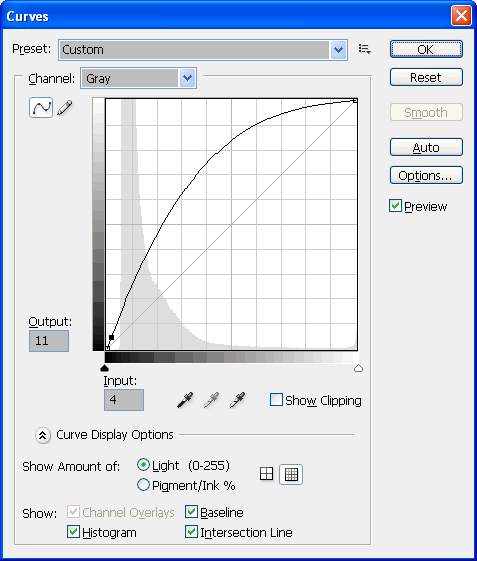Switch to detailed 10% grid icon
This screenshot has height=561, width=477.
click(291, 475)
